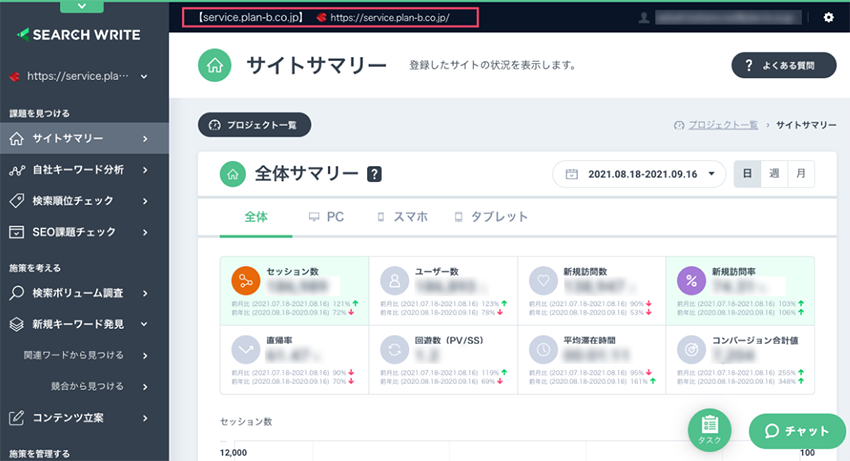The image size is (850, 461).
Task: Click the layers icon for 新規キーワード発見
Action: [16, 324]
